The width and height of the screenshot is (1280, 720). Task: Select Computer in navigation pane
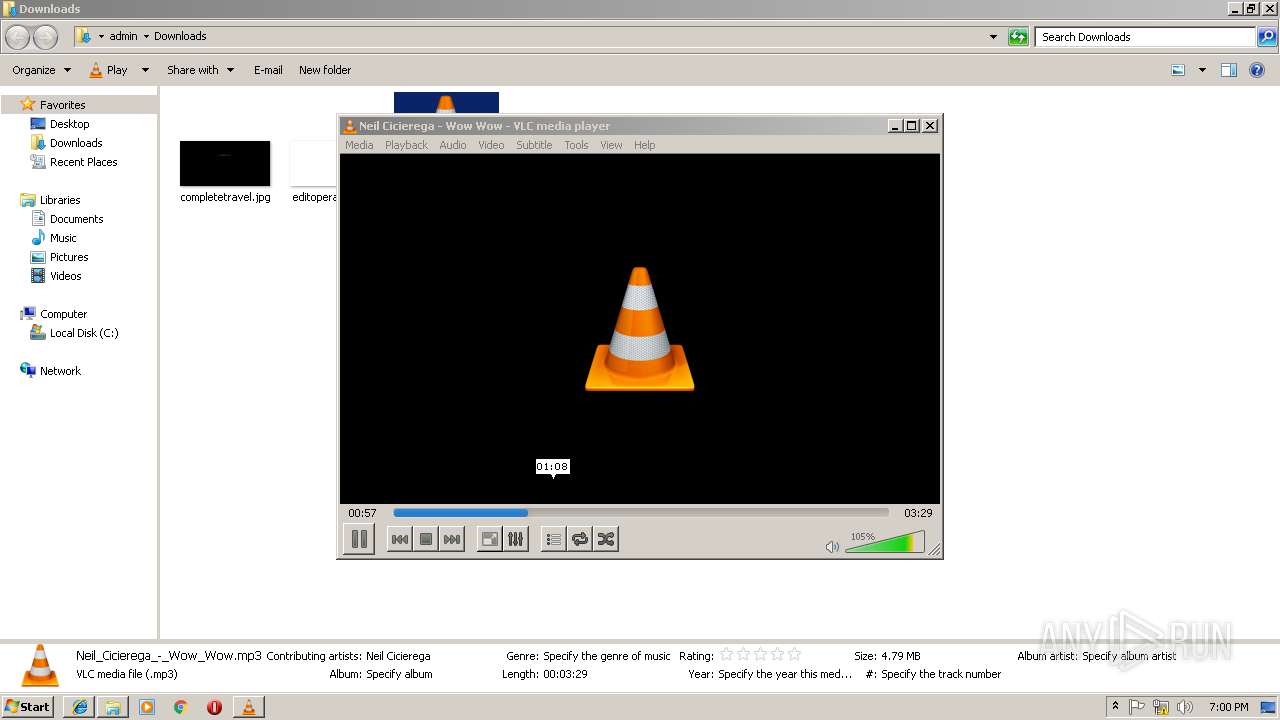pos(63,314)
